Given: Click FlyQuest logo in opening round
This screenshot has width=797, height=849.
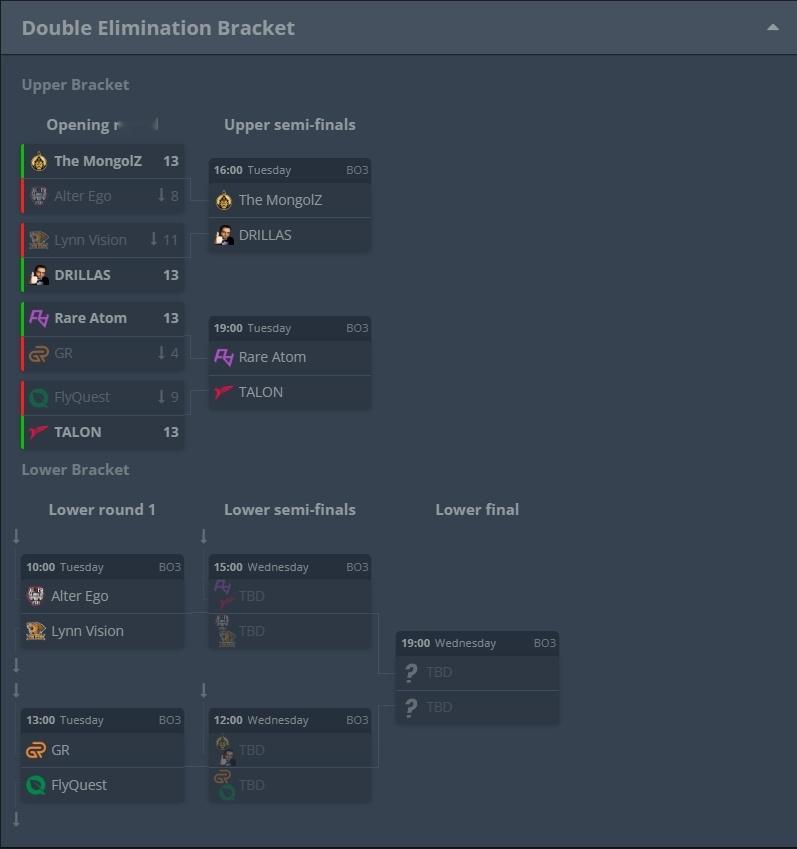Looking at the screenshot, I should 39,397.
